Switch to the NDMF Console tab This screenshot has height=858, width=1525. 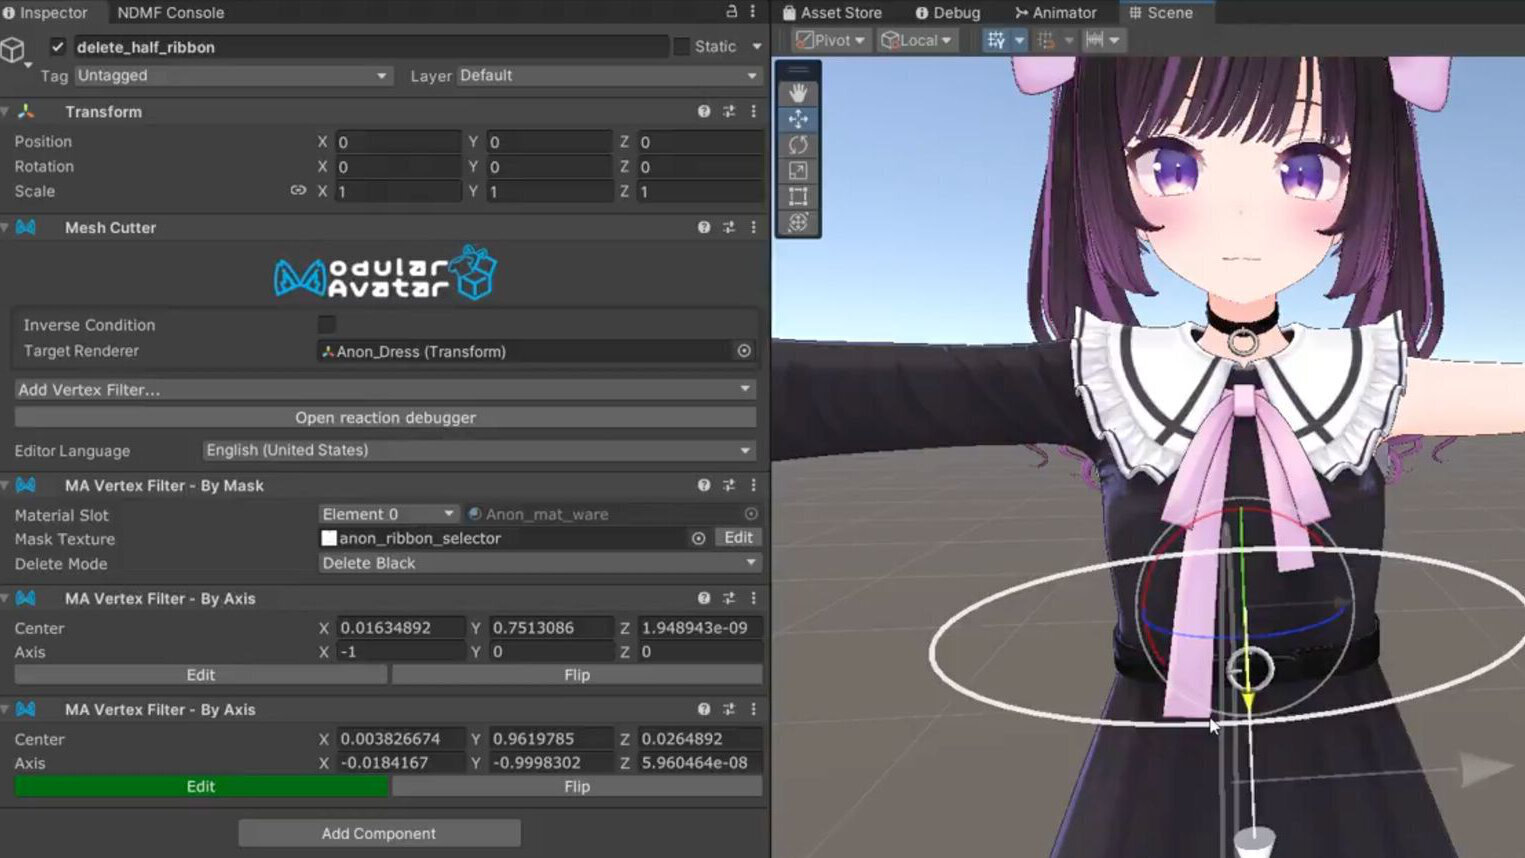point(170,13)
